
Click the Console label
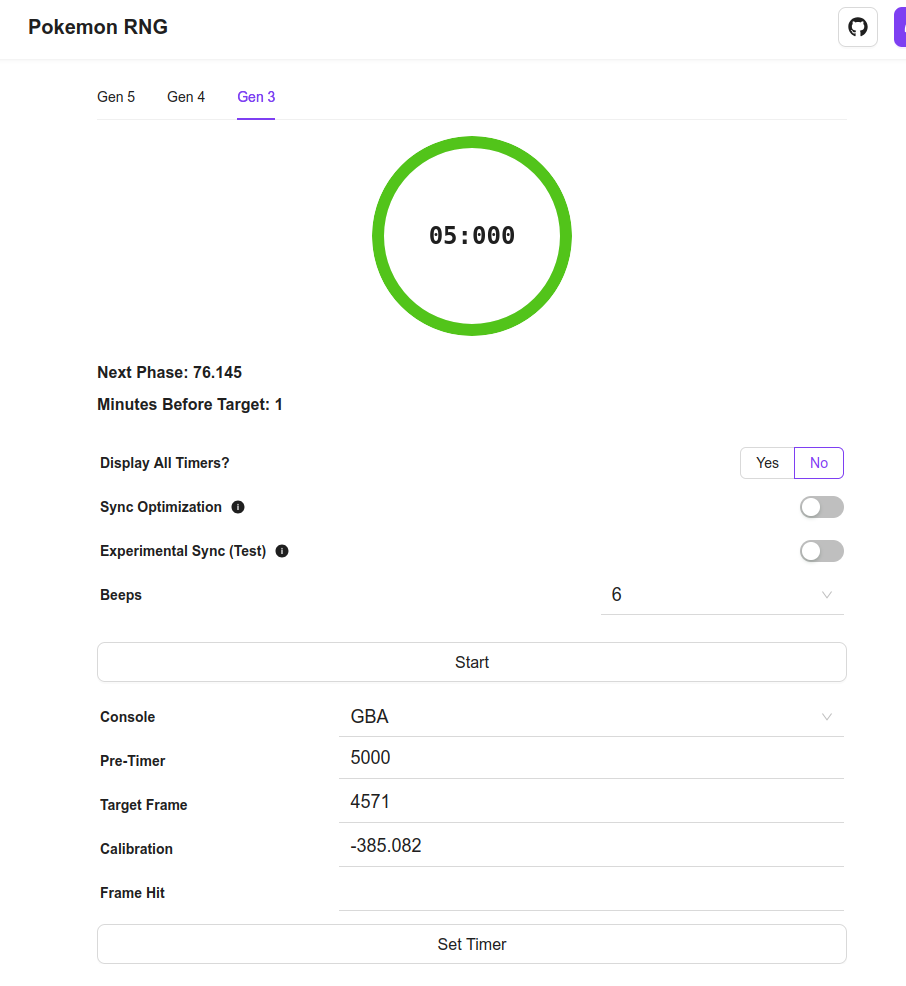[x=128, y=717]
